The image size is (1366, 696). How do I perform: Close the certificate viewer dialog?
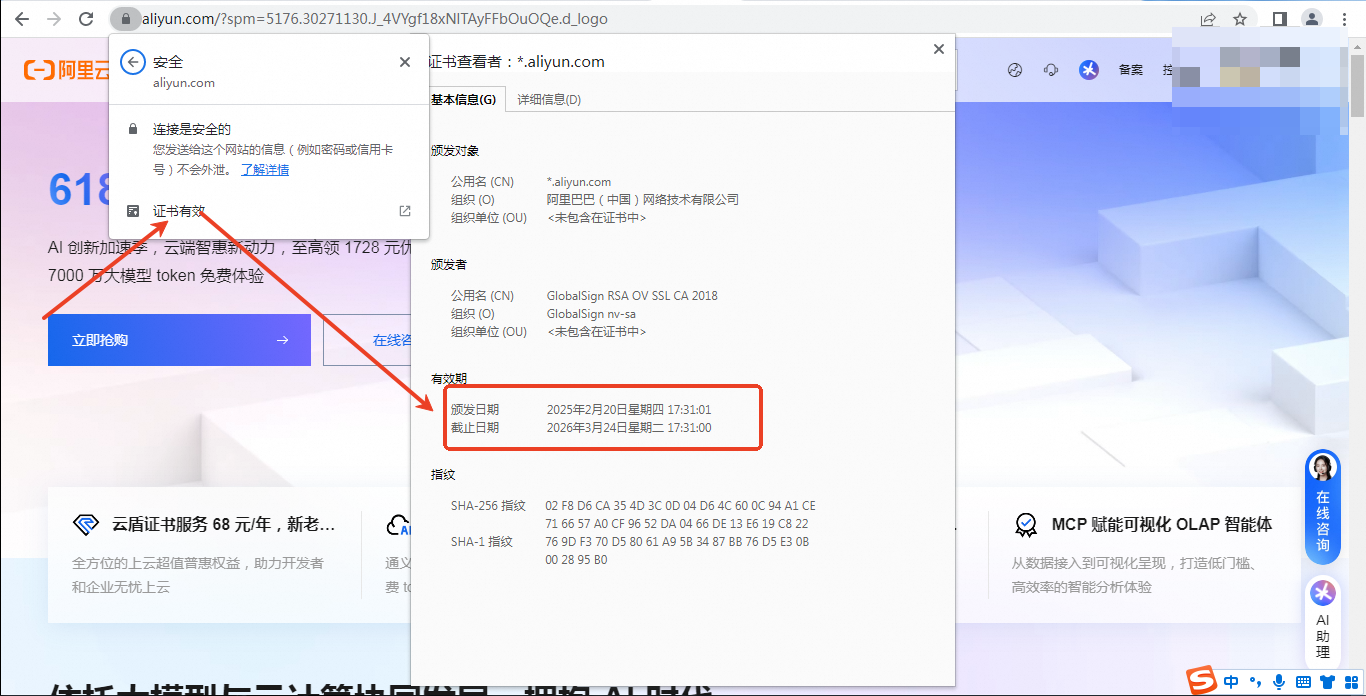(938, 49)
